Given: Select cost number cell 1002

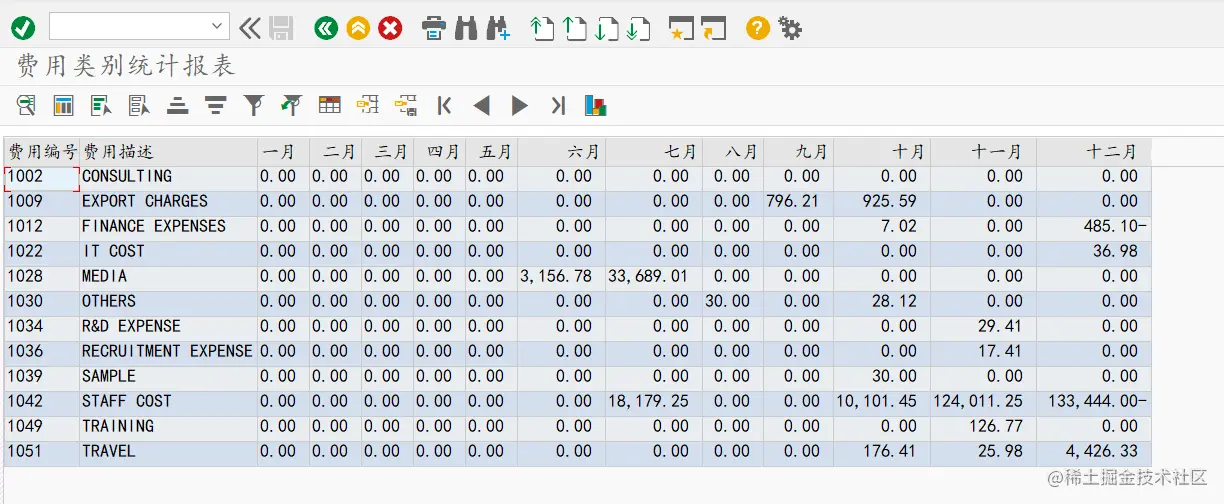Looking at the screenshot, I should pos(42,177).
